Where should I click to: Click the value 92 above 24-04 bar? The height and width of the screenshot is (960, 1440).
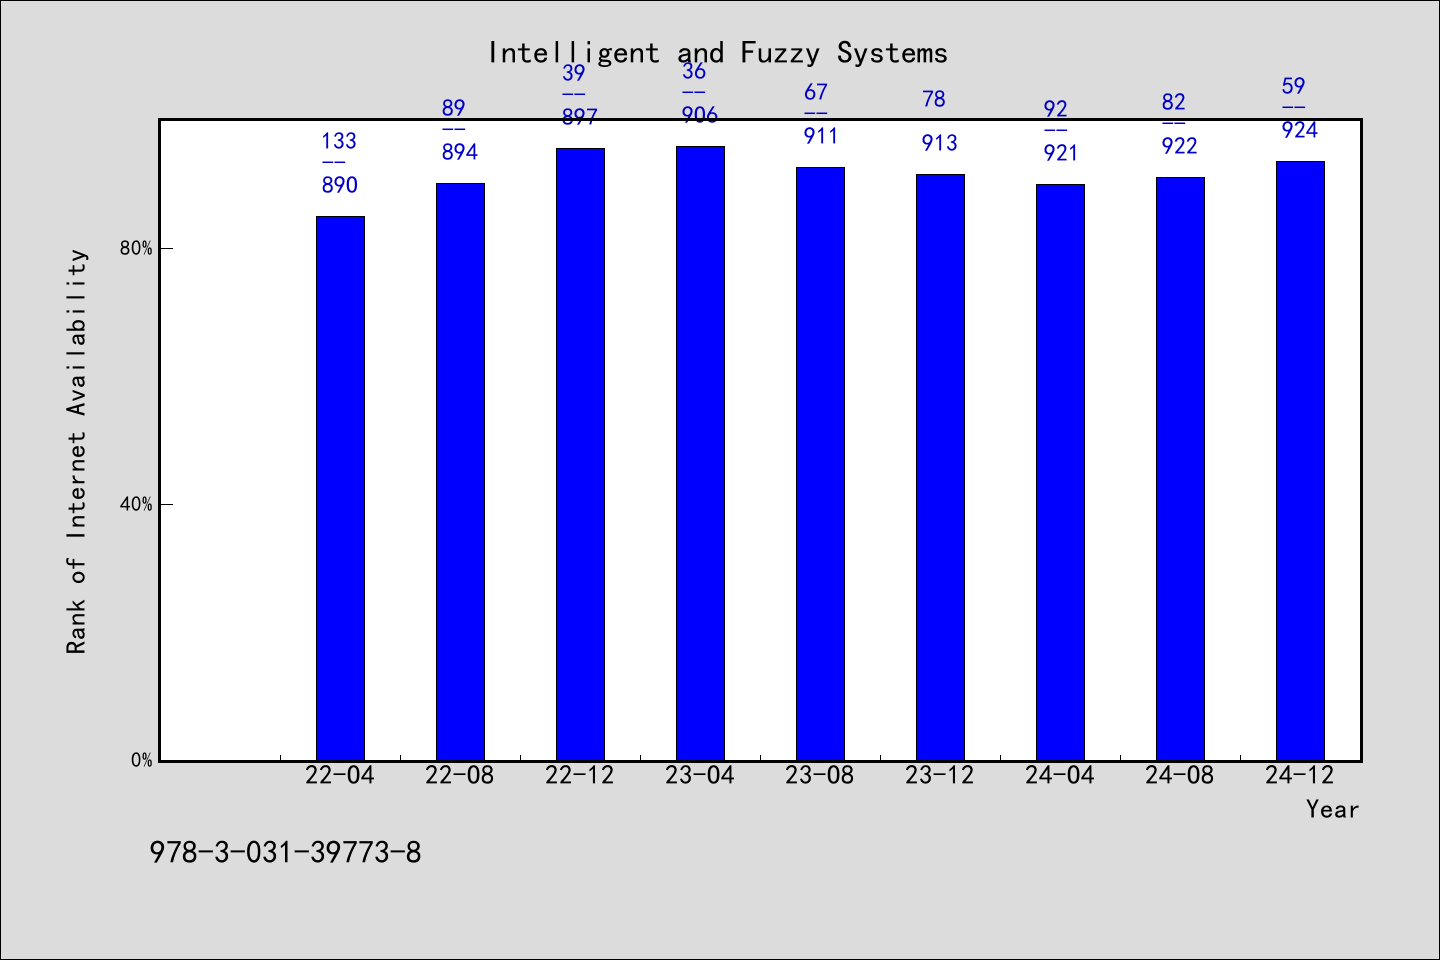click(x=1056, y=109)
